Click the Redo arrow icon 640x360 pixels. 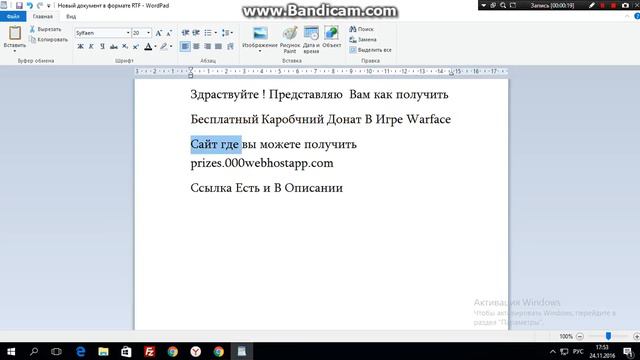[x=40, y=6]
